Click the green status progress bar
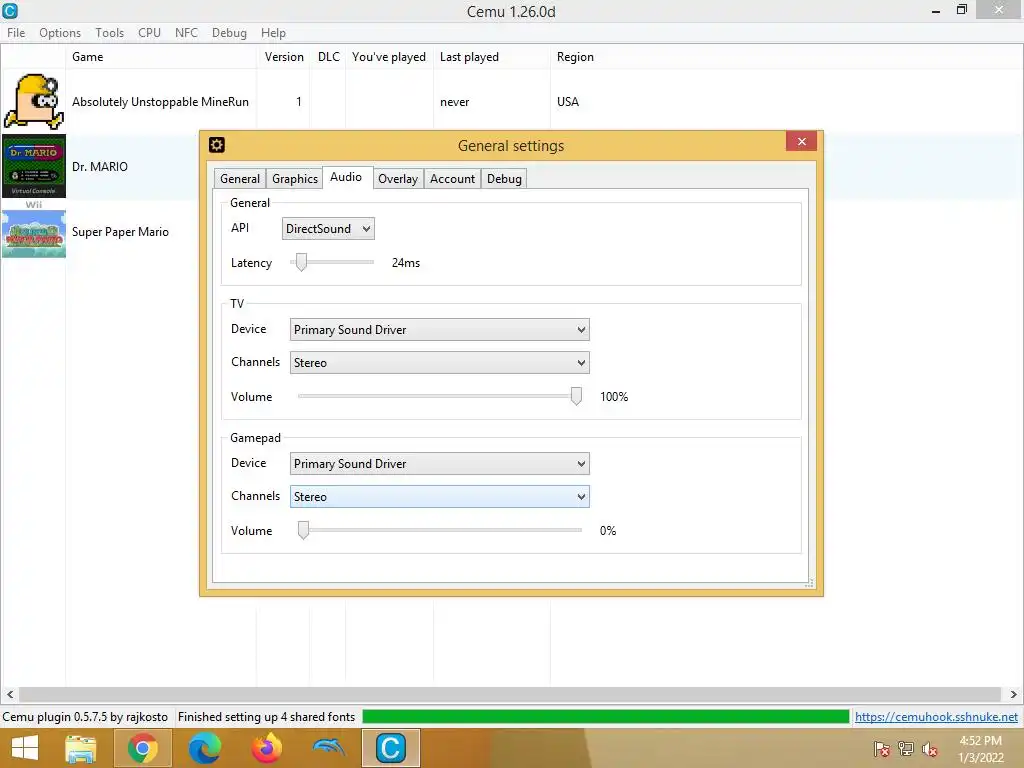The width and height of the screenshot is (1024, 768). 605,717
